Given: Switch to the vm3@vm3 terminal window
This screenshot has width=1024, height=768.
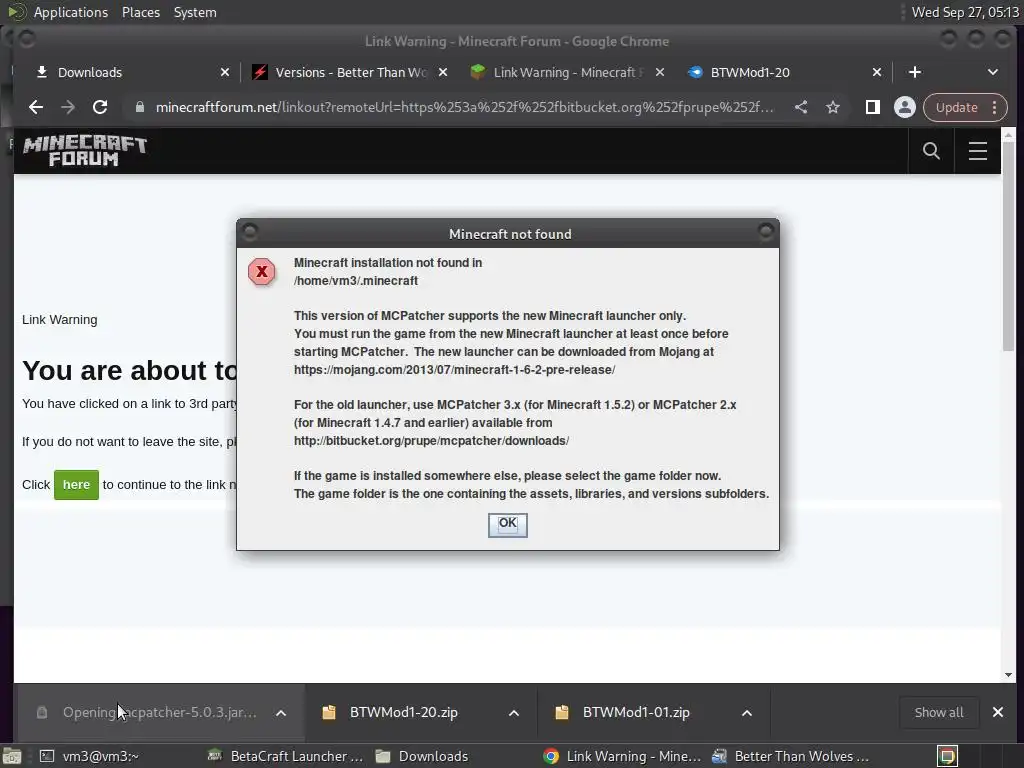Looking at the screenshot, I should (89, 756).
